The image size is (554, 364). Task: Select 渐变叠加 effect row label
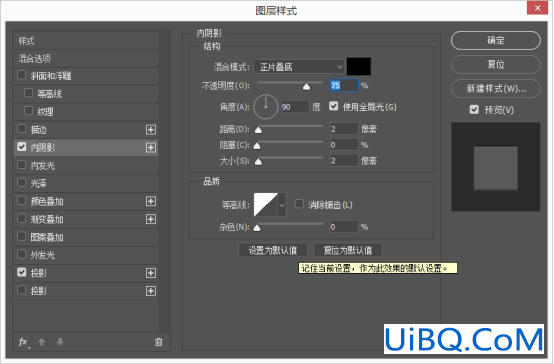[x=47, y=220]
